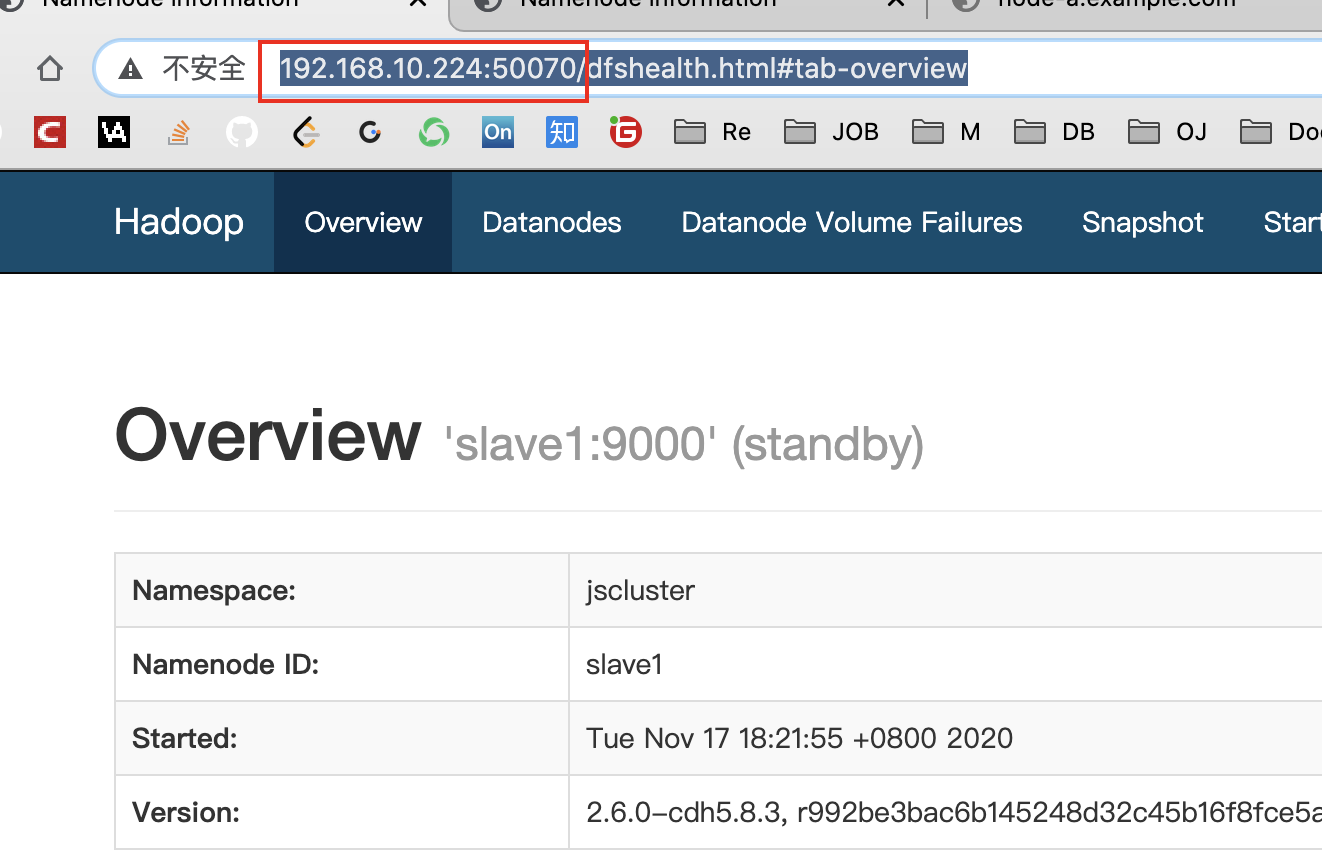Screen dimensions: 1322x850
Task: Click the Namespace: label cell
Action: (x=342, y=590)
